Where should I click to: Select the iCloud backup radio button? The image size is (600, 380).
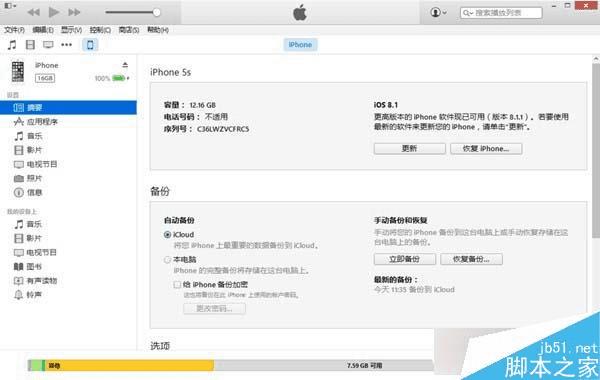(x=167, y=235)
